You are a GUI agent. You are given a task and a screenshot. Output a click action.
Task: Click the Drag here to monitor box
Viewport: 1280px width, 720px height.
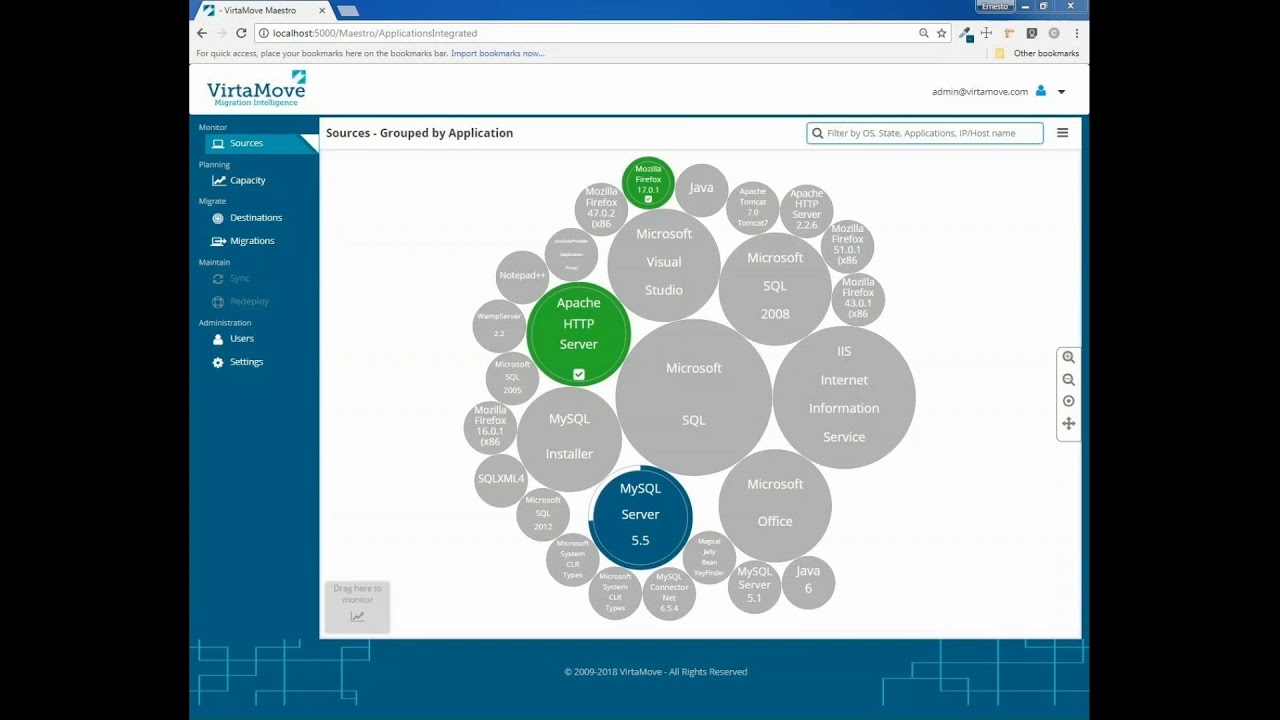tap(357, 606)
